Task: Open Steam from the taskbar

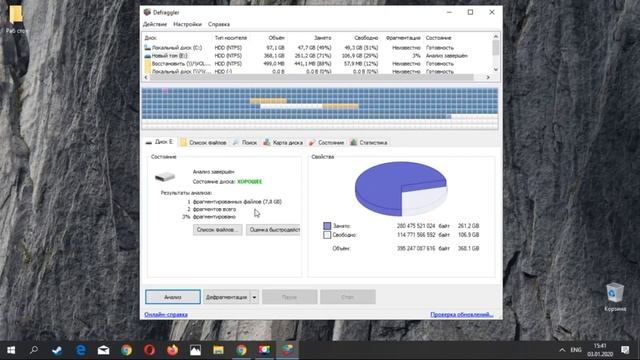Action: (x=57, y=350)
